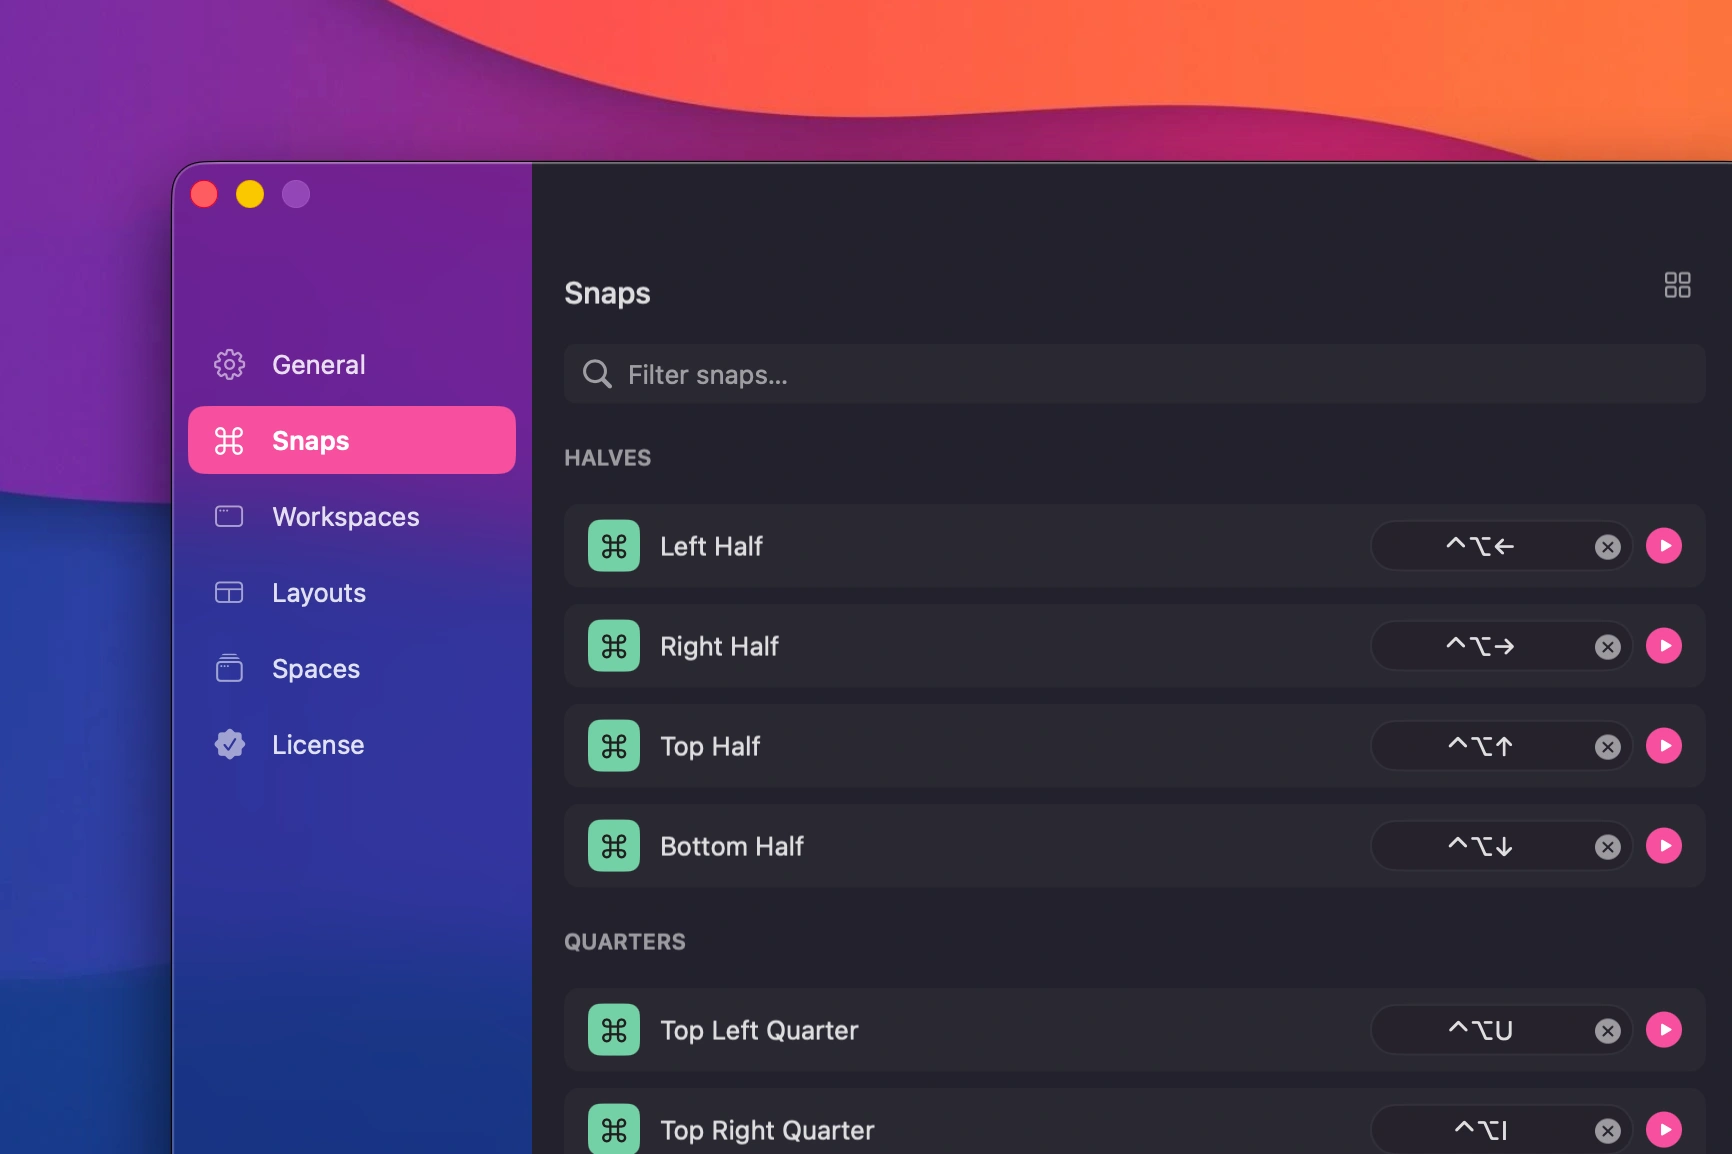This screenshot has height=1154, width=1732.
Task: Clear the Top Right Quarter shortcut
Action: tap(1608, 1131)
